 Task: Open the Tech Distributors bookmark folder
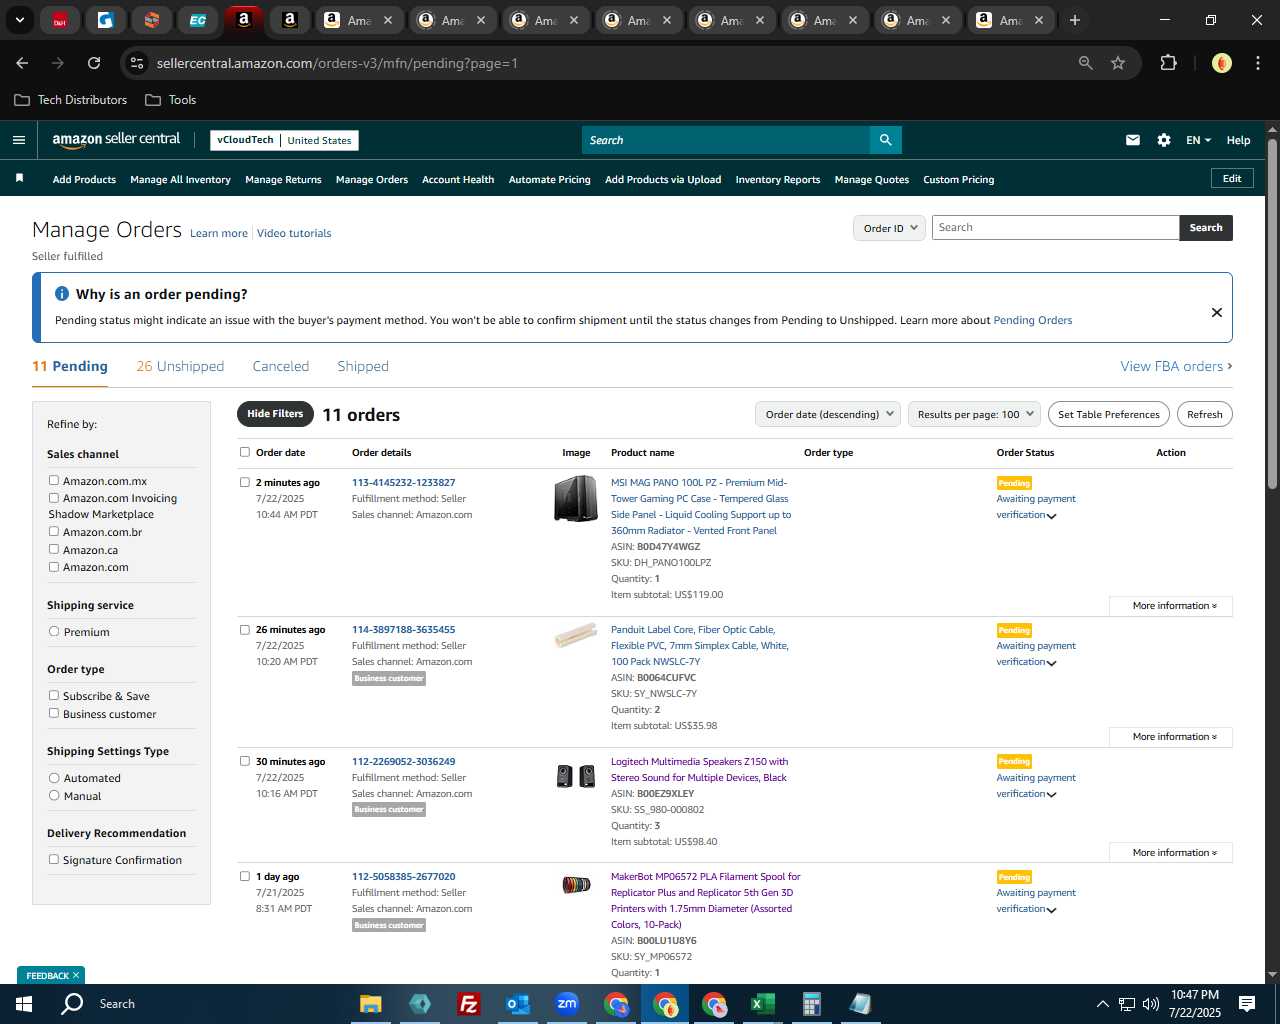(71, 100)
